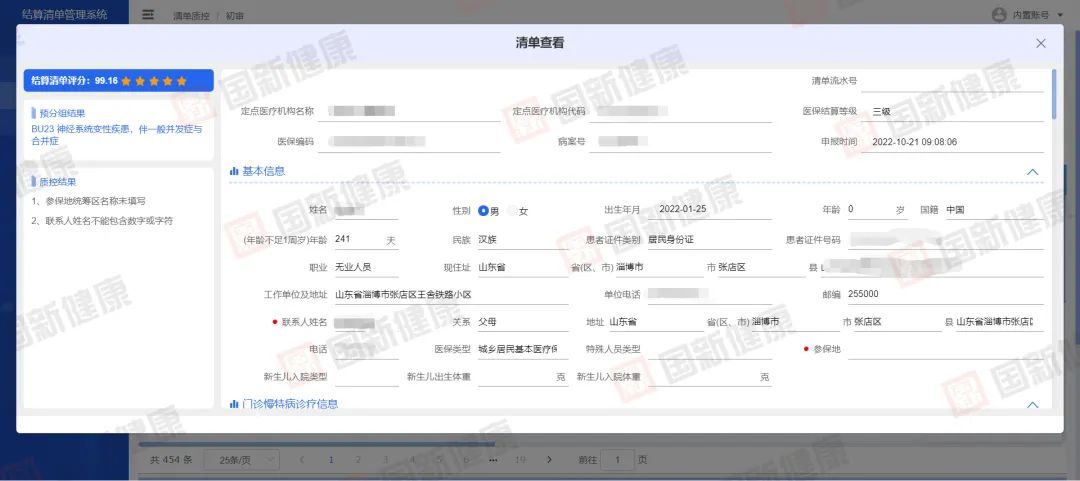Click the 初审 breadcrumb item
Viewport: 1080px width, 481px height.
coord(235,16)
